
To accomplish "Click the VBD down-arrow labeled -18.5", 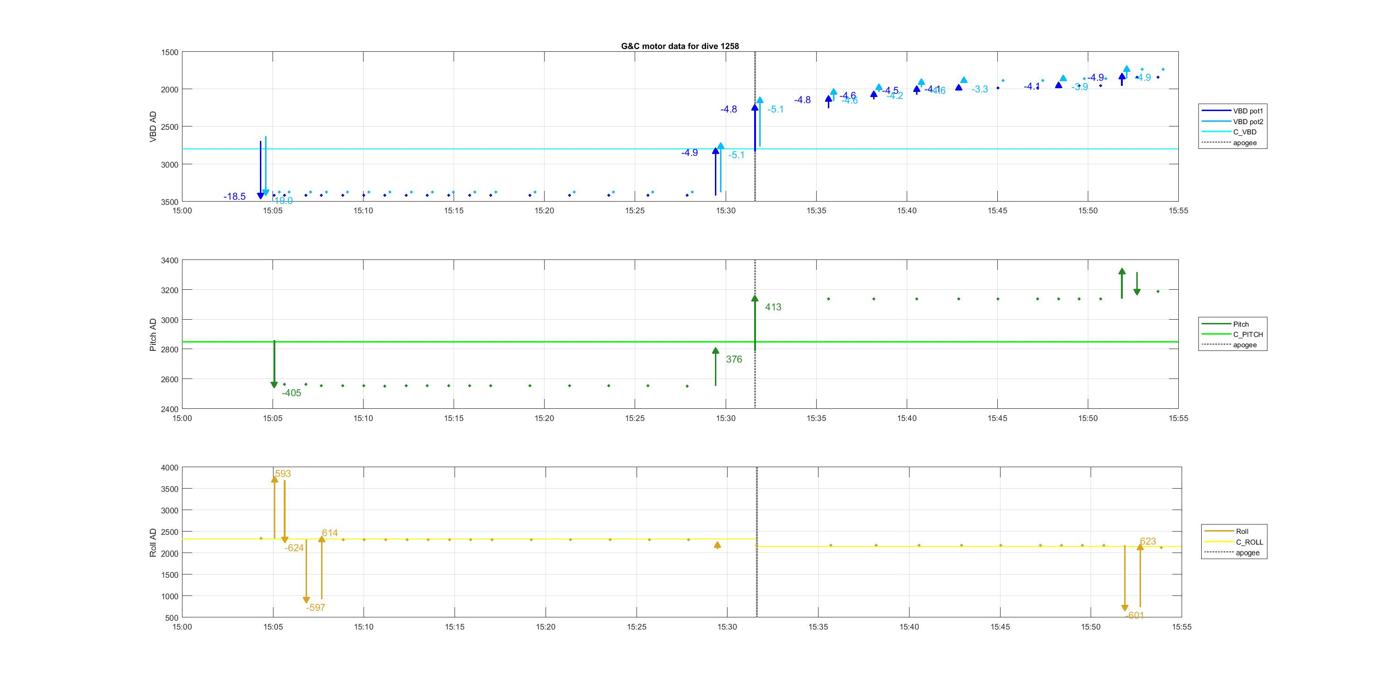I will (261, 170).
